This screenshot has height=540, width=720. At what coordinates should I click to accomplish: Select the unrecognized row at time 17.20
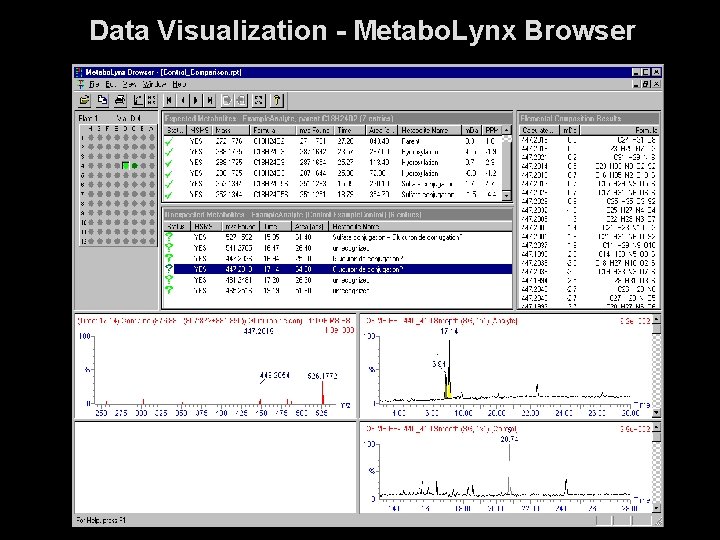(x=338, y=280)
